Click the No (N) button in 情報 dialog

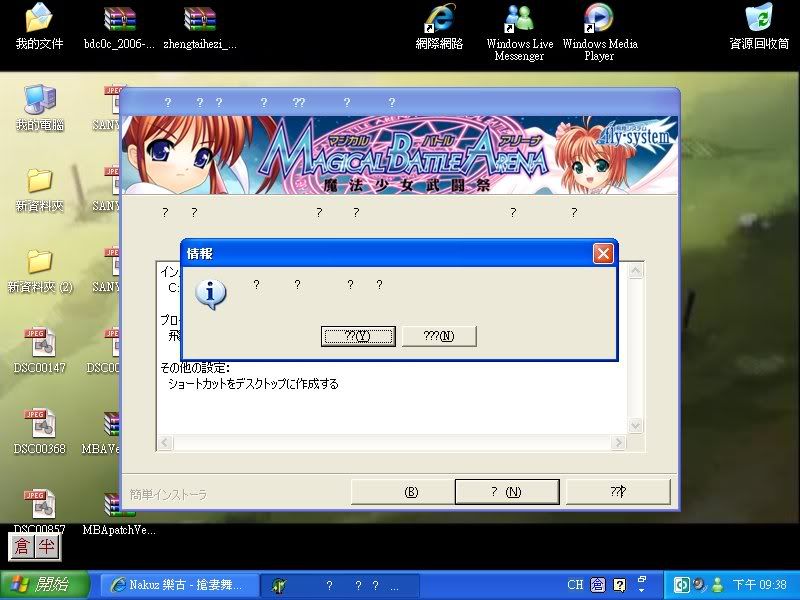(439, 336)
